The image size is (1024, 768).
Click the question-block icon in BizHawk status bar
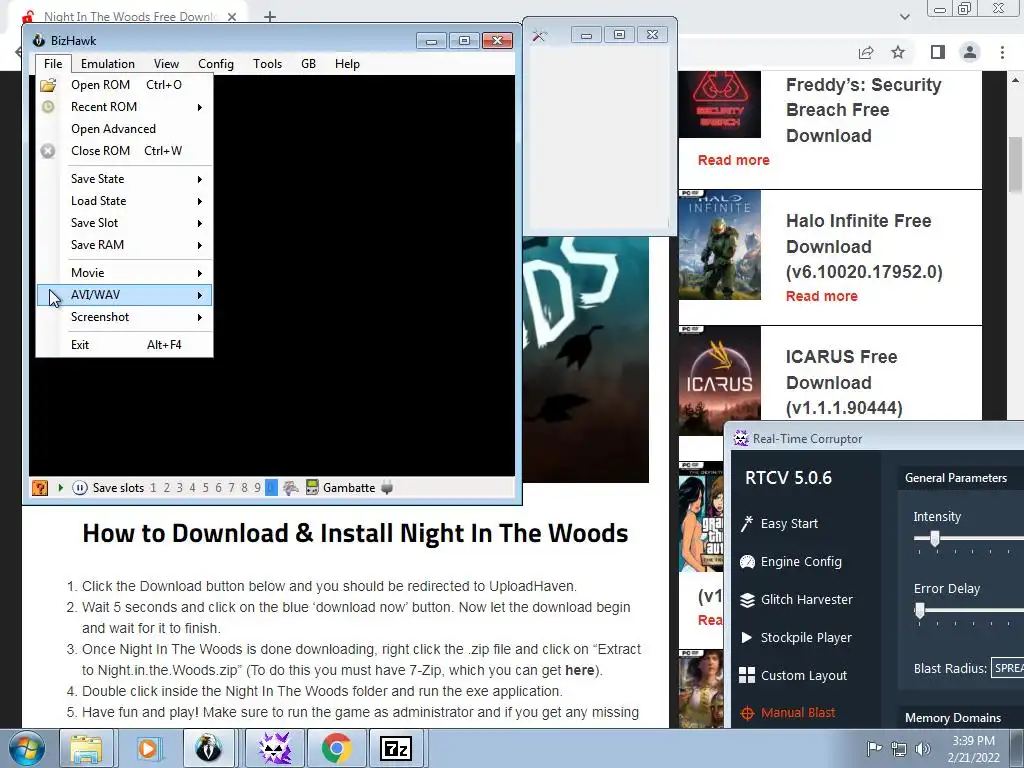40,488
